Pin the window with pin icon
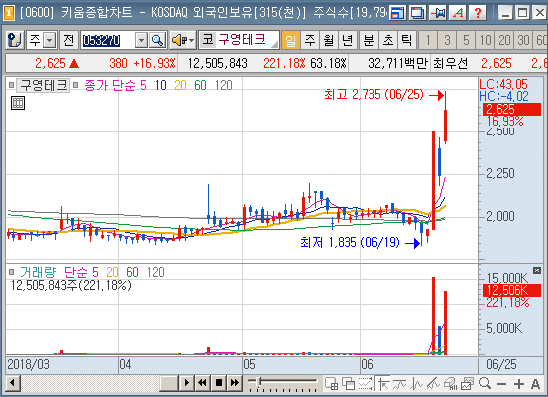The image size is (548, 397). click(x=438, y=13)
